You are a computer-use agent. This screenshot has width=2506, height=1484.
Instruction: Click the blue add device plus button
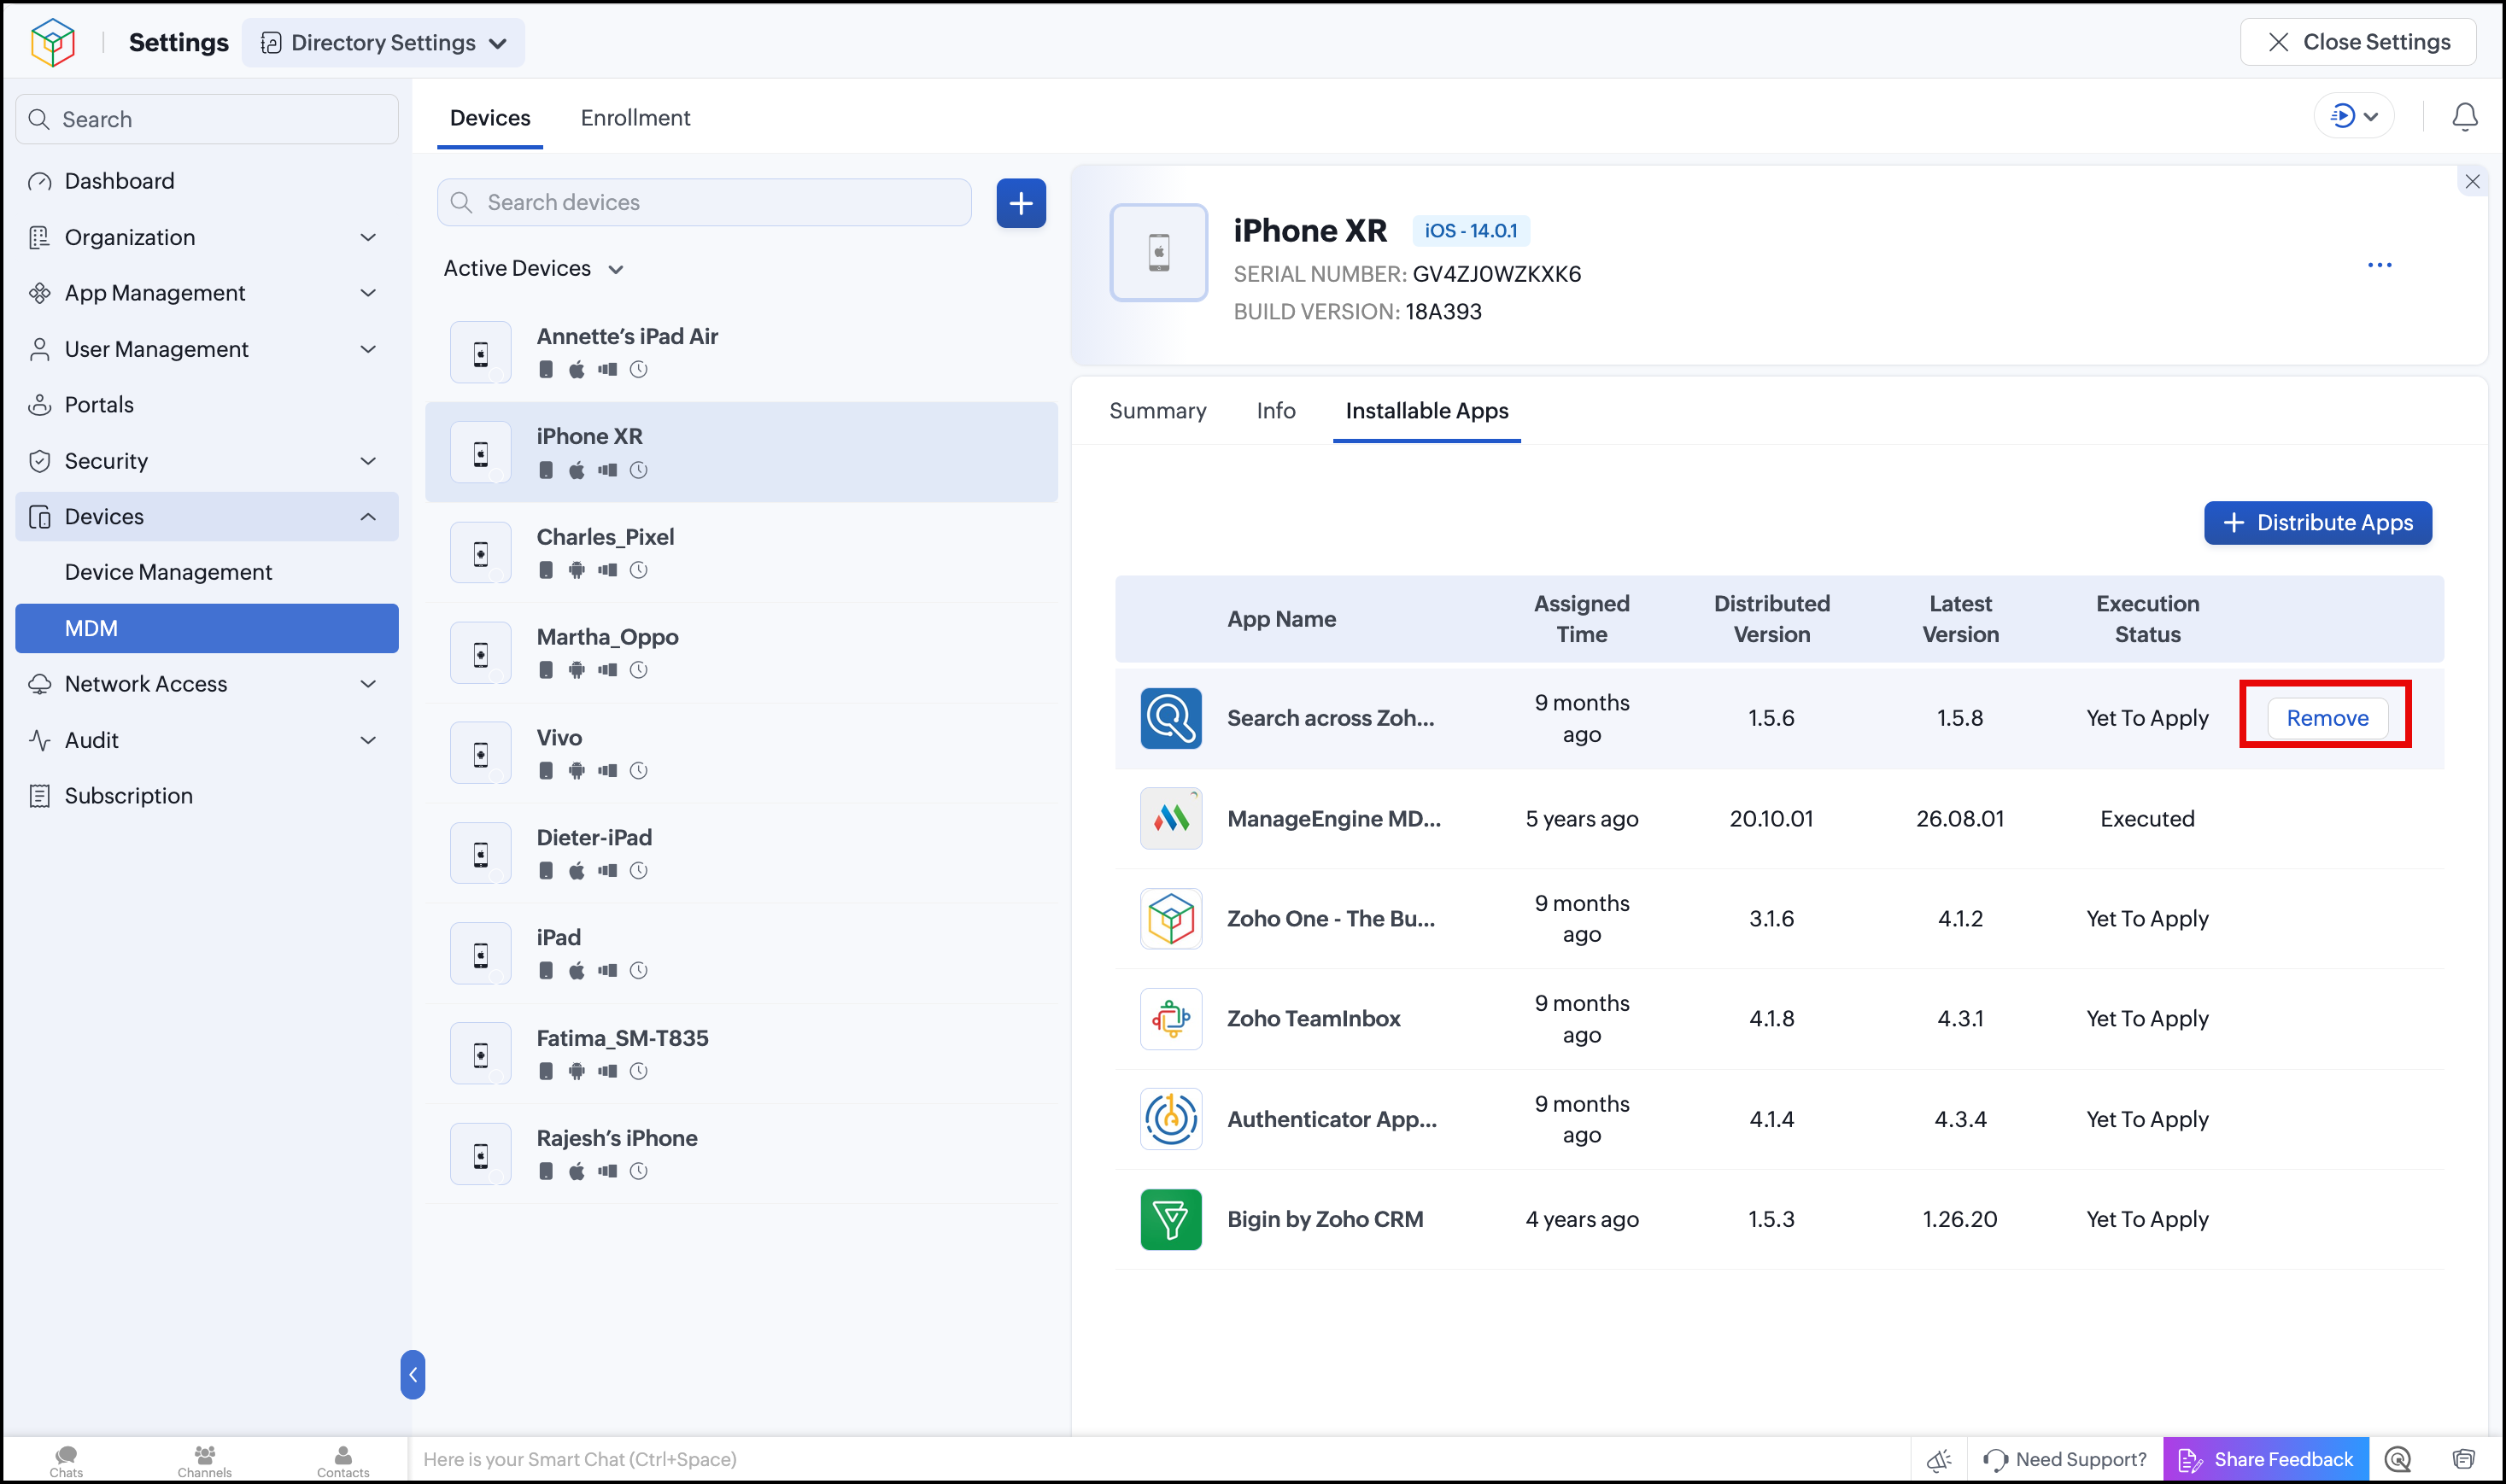(1021, 203)
